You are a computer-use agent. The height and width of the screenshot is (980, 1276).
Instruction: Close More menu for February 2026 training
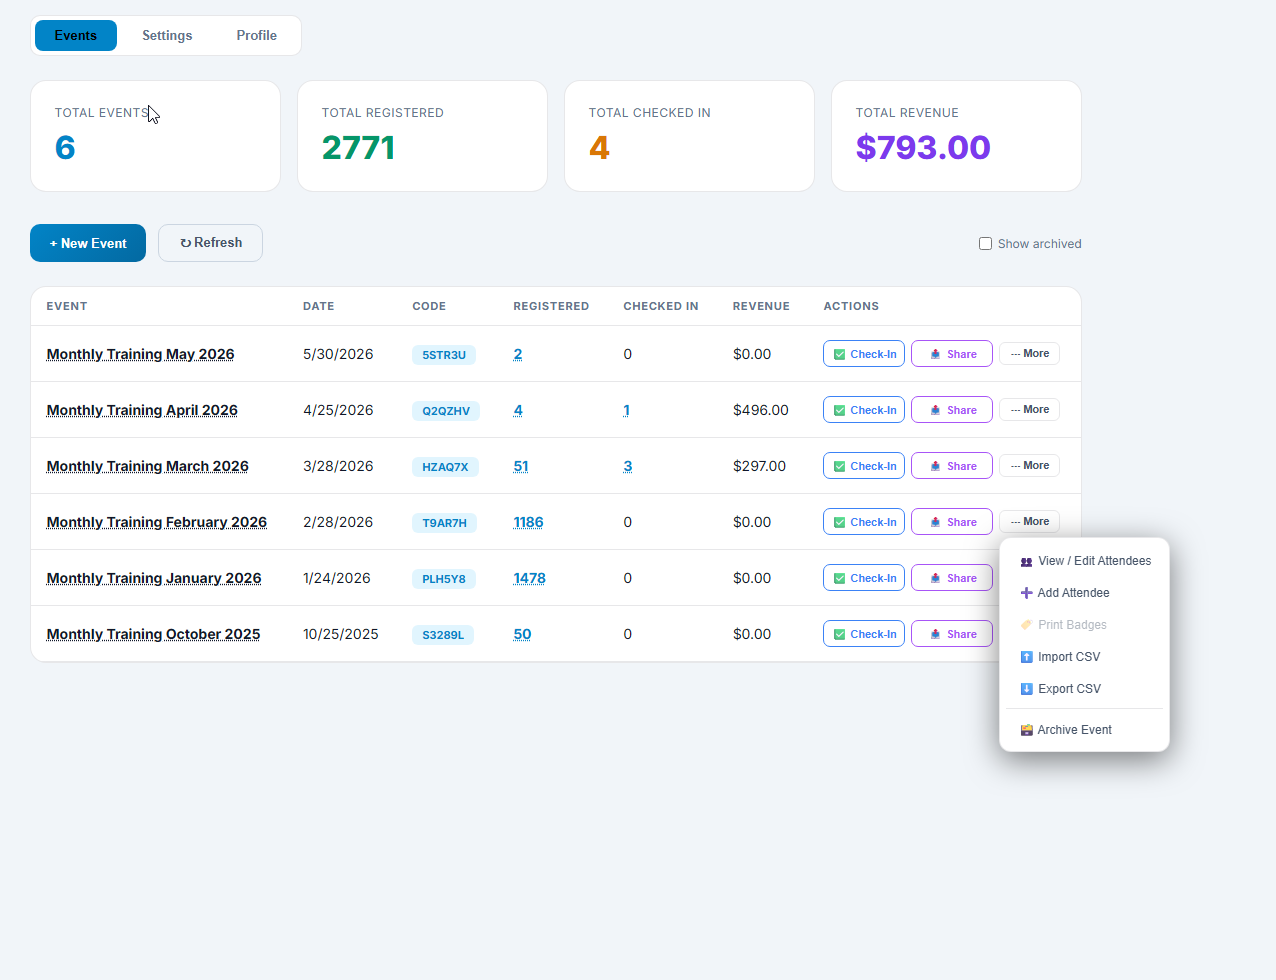coord(1029,522)
